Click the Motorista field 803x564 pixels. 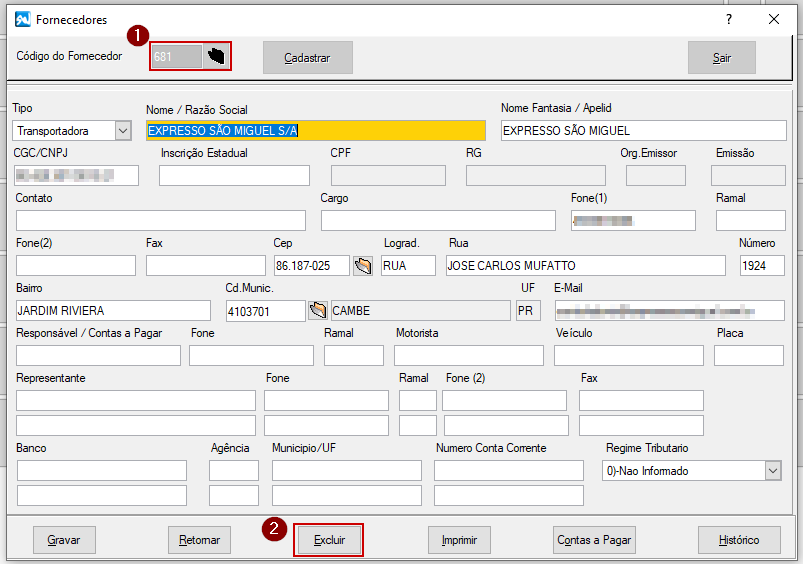(469, 355)
